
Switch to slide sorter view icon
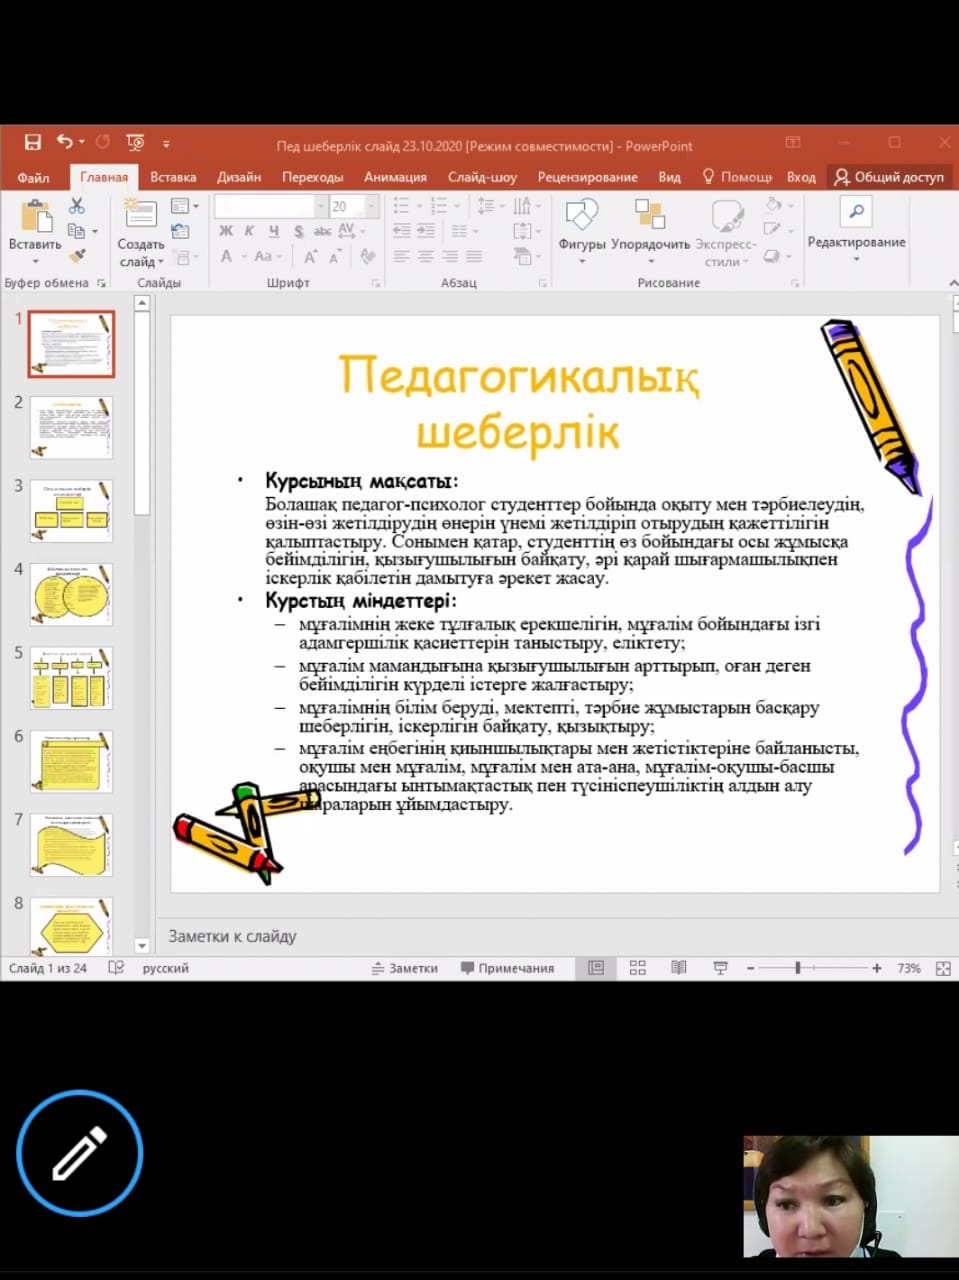[637, 968]
